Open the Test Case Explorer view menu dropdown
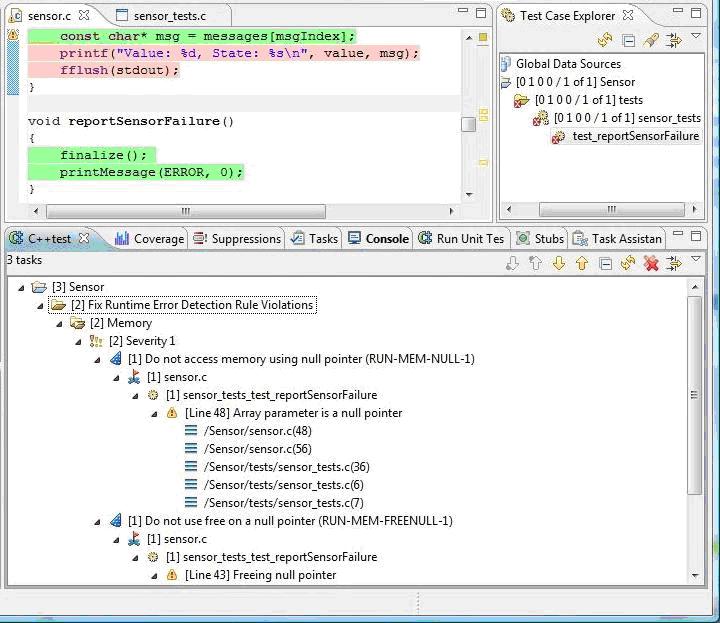Screen dimensions: 720x623 [x=696, y=37]
